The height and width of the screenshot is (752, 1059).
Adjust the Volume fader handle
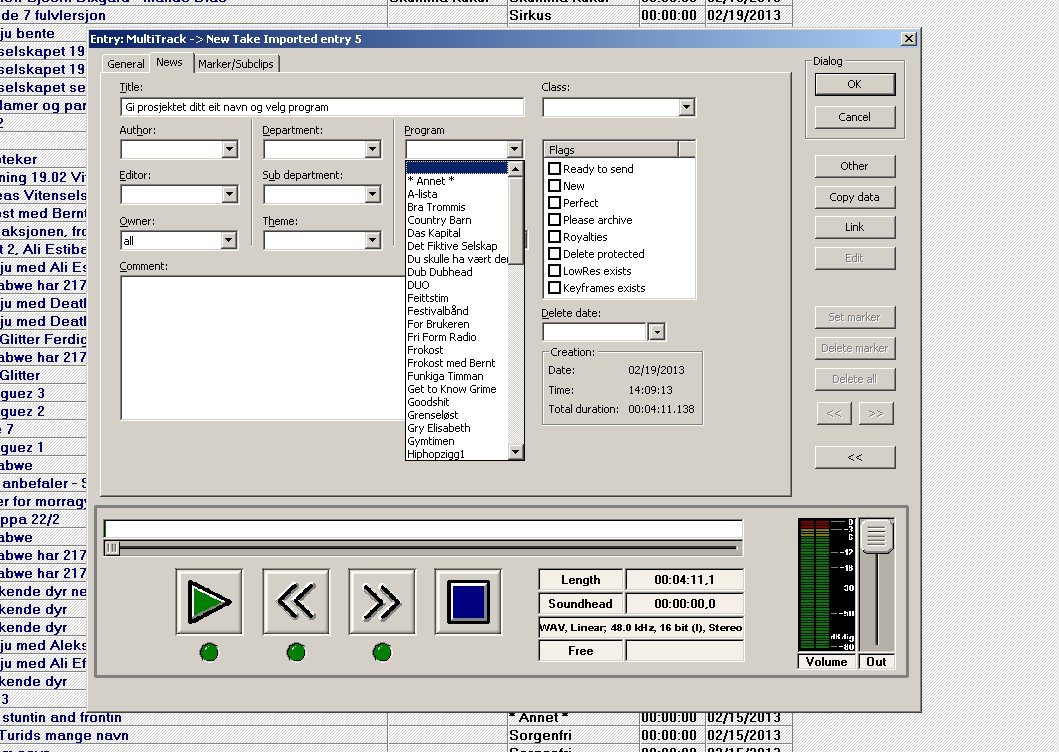coord(877,536)
